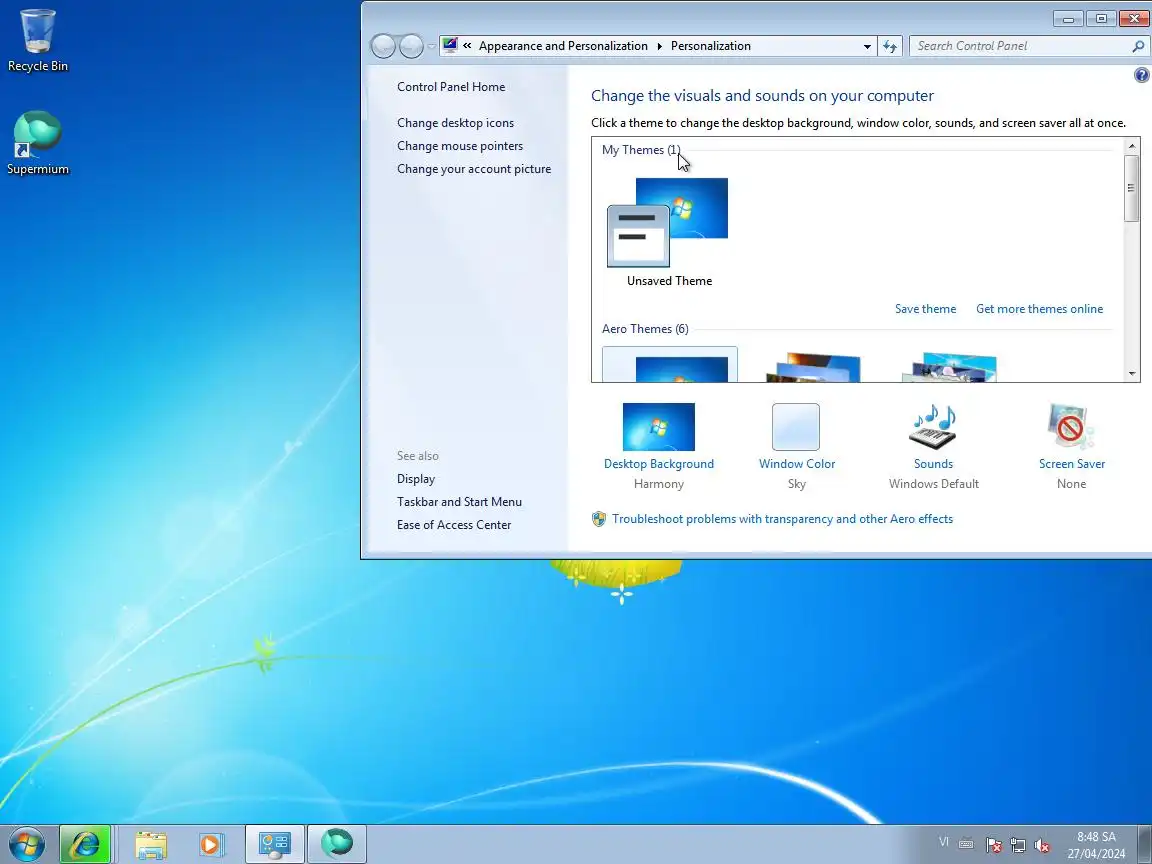
Task: Expand the arrow after Appearance and Personalization
Action: 659,46
